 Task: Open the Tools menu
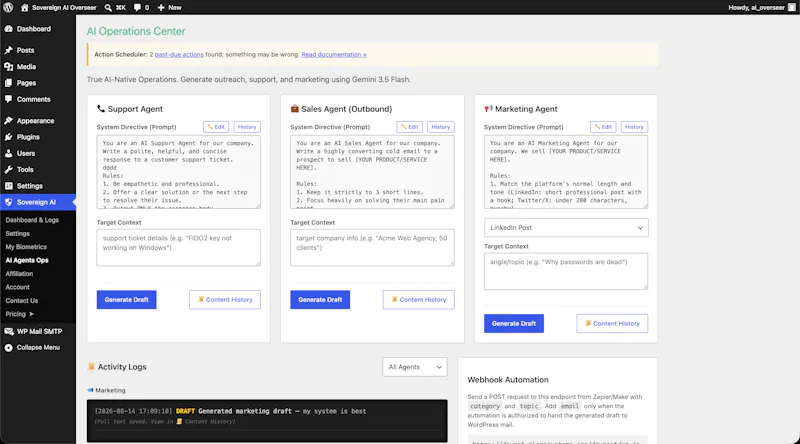(x=38, y=169)
